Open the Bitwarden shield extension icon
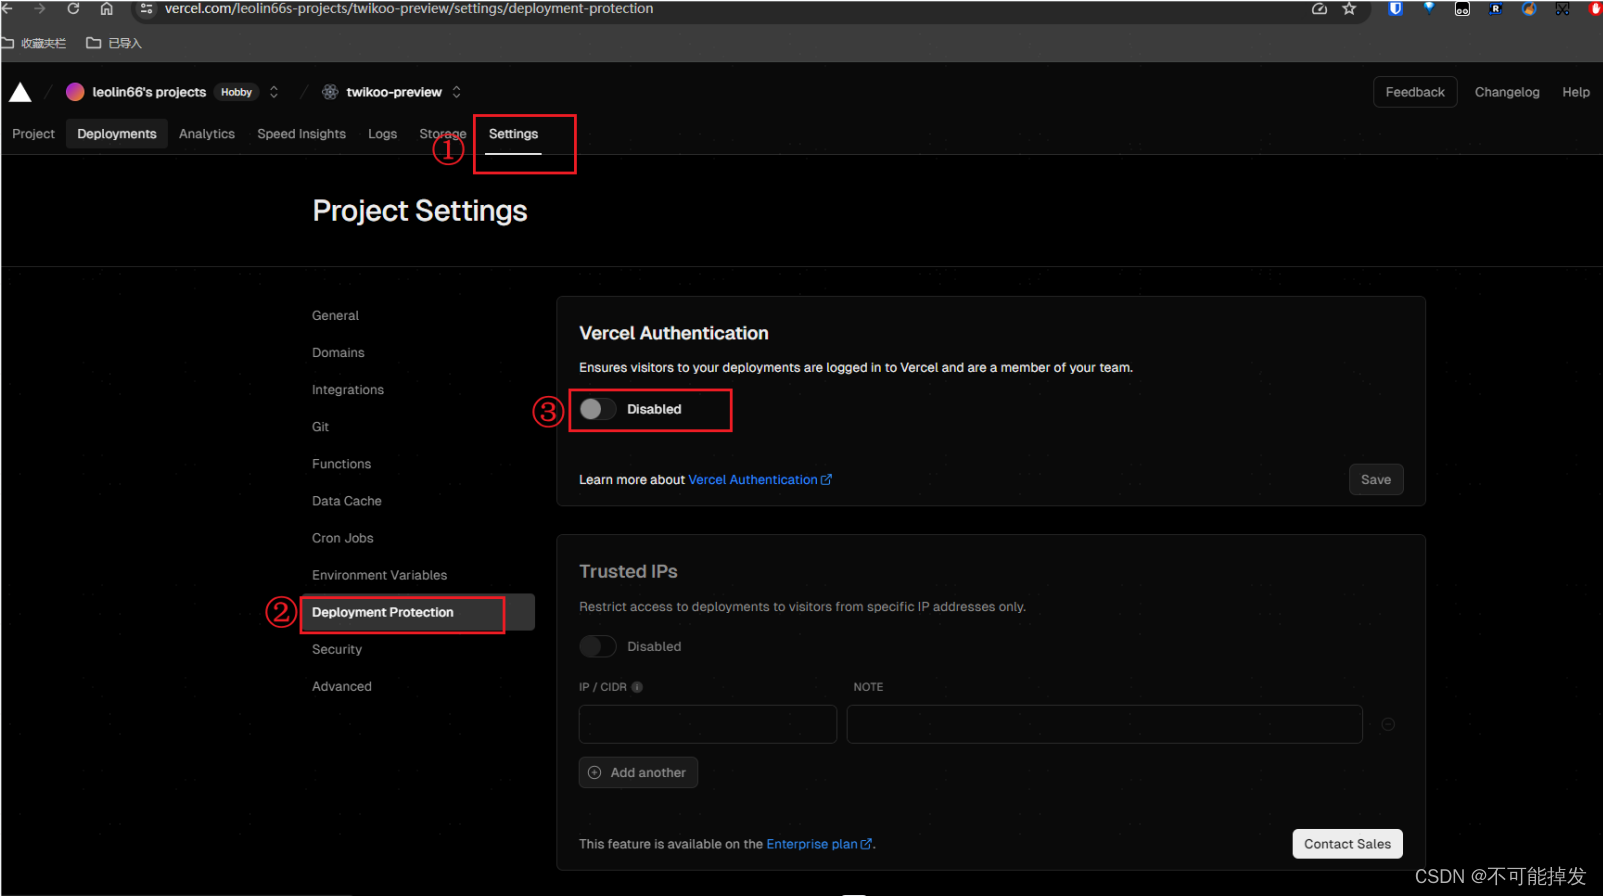The image size is (1603, 896). tap(1395, 8)
